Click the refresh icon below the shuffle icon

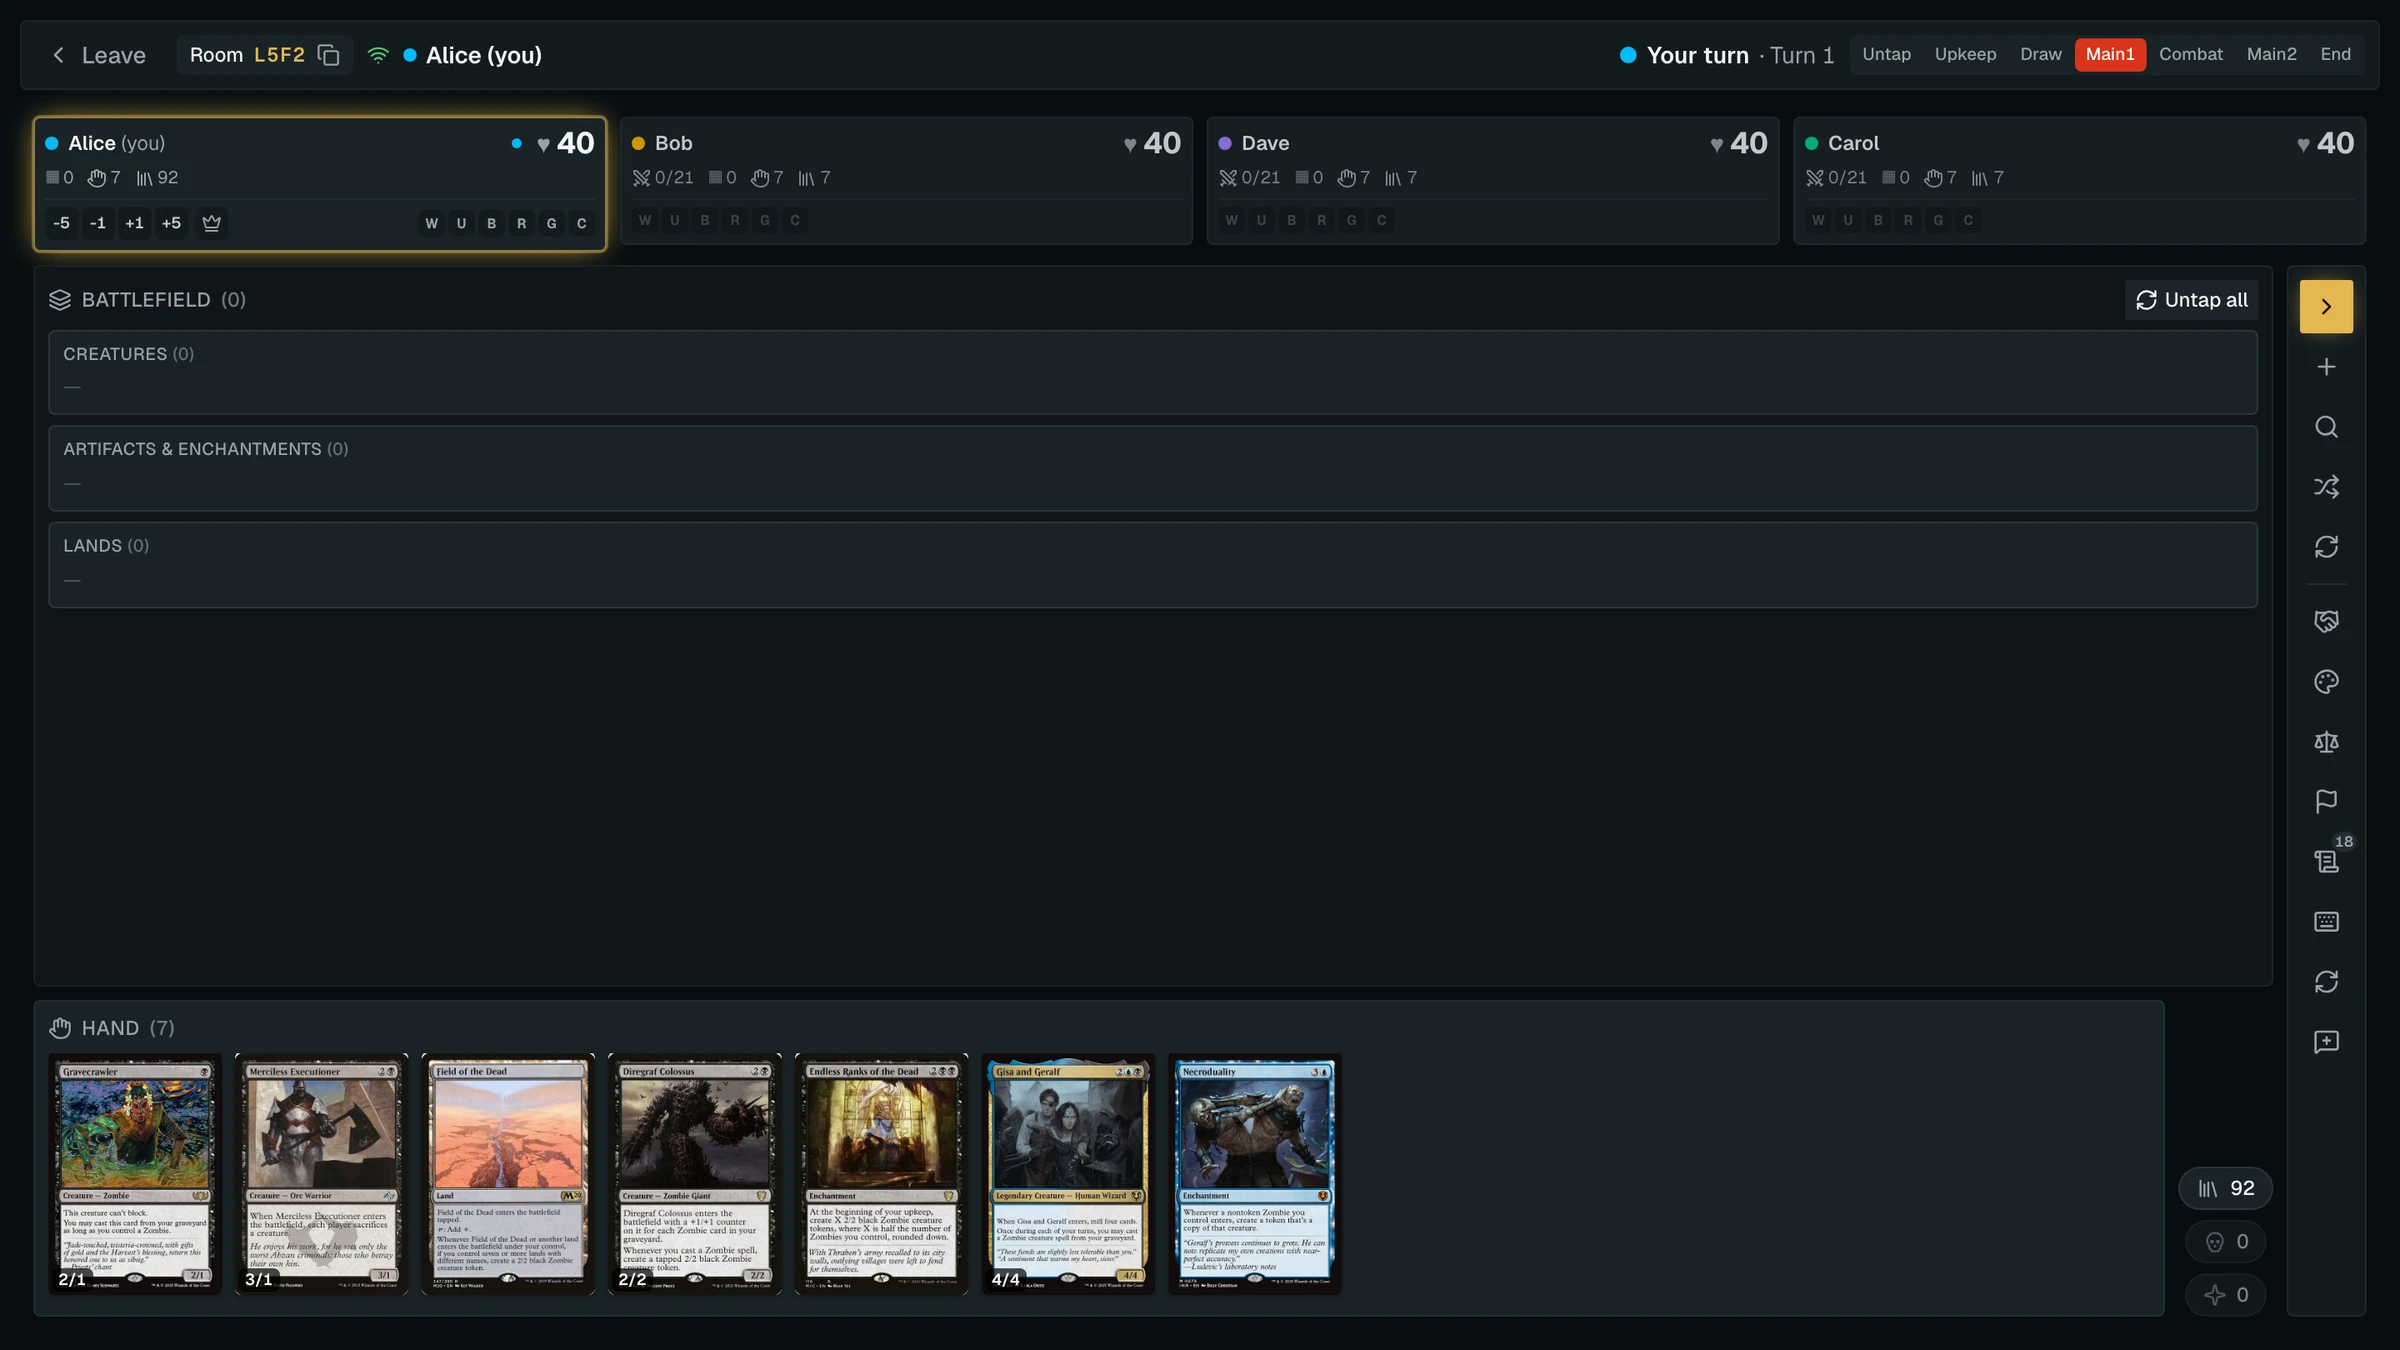tap(2325, 547)
